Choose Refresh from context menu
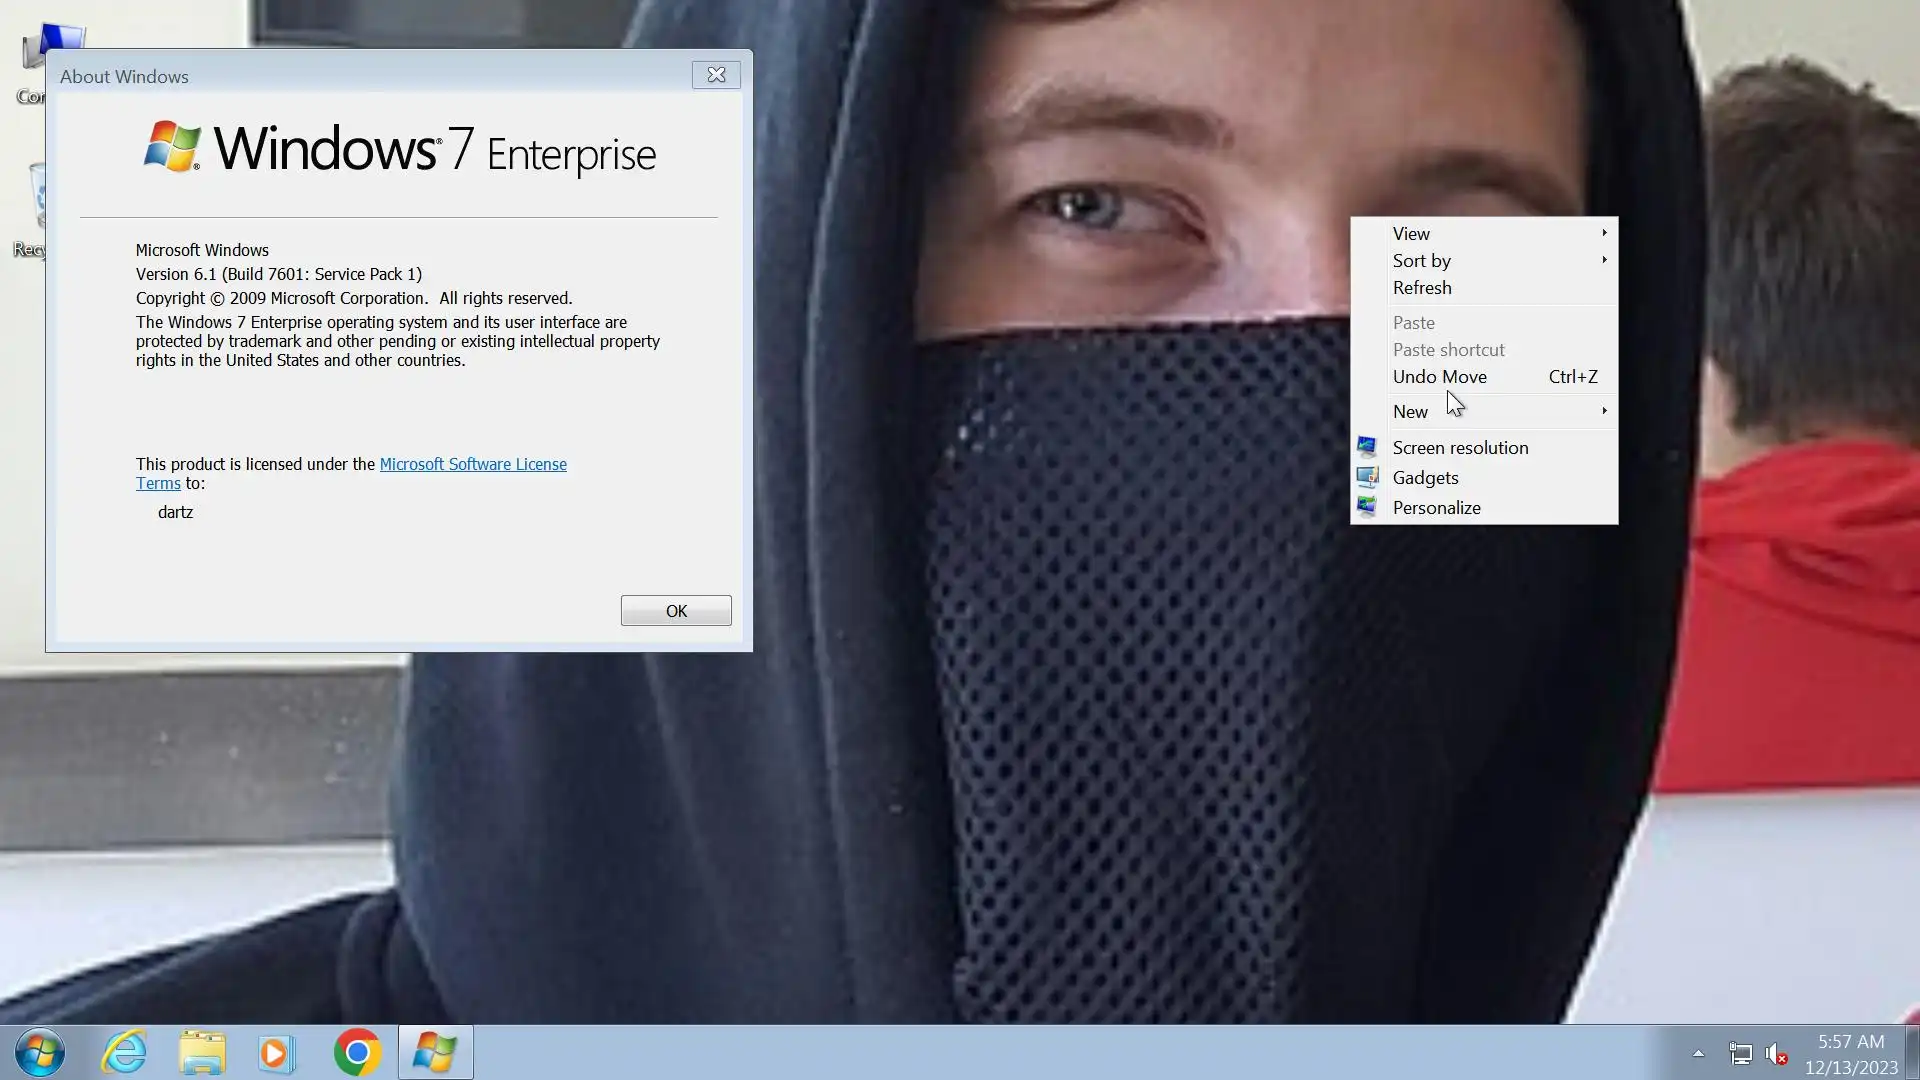The width and height of the screenshot is (1920, 1080). (x=1422, y=288)
